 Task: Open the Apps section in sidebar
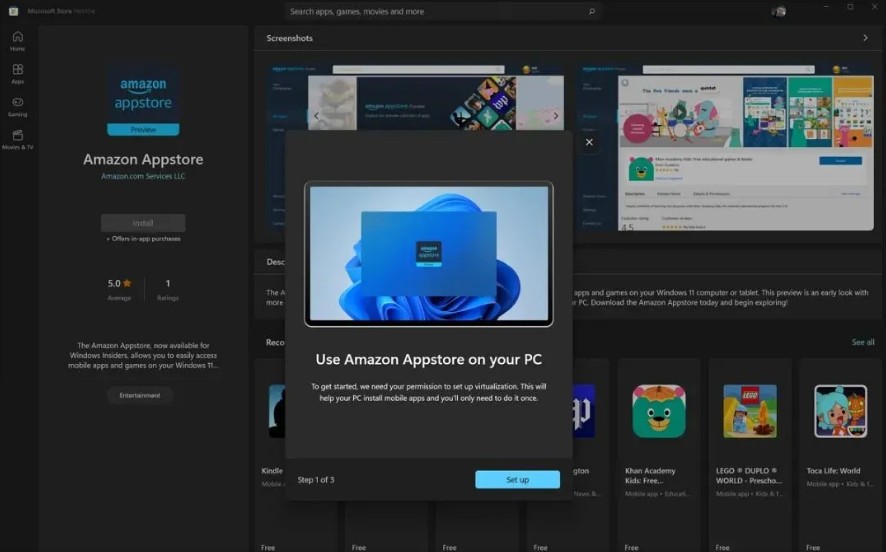[18, 74]
